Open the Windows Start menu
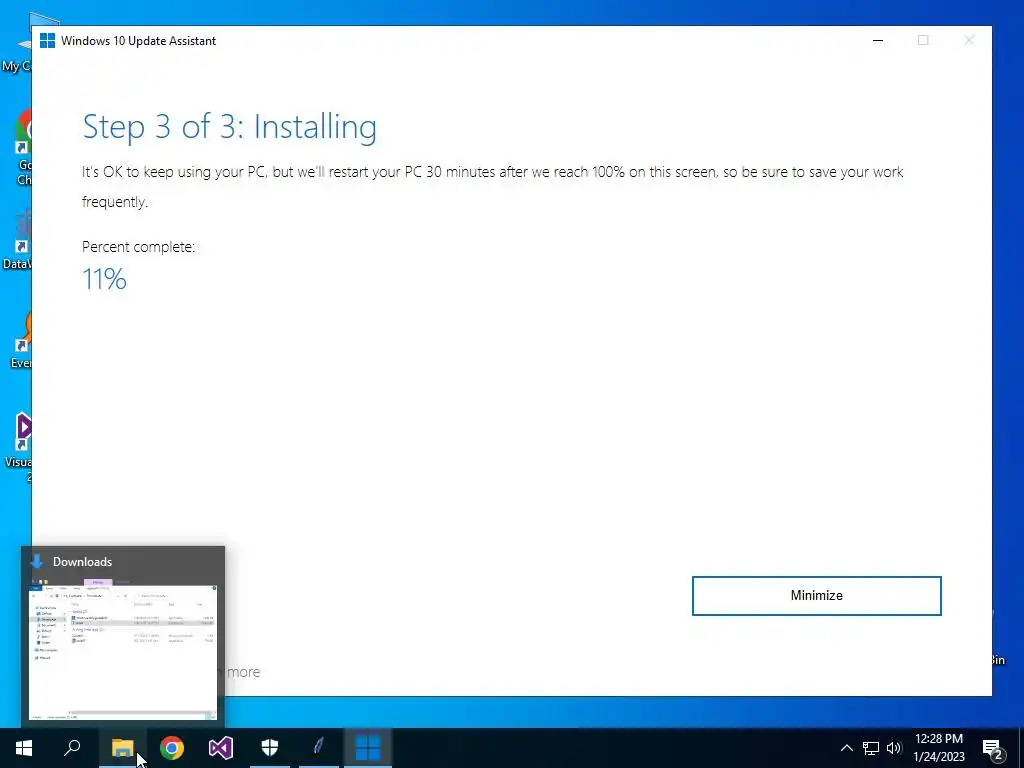This screenshot has width=1024, height=768. 24,748
